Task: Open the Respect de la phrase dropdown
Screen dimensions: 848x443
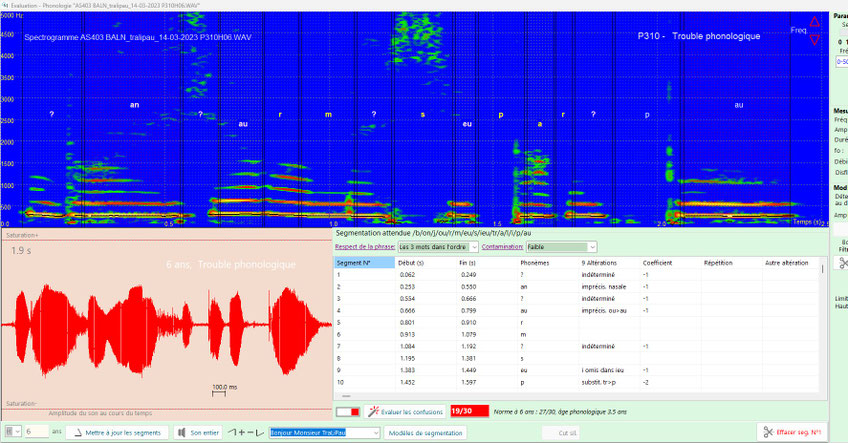Action: [437, 246]
